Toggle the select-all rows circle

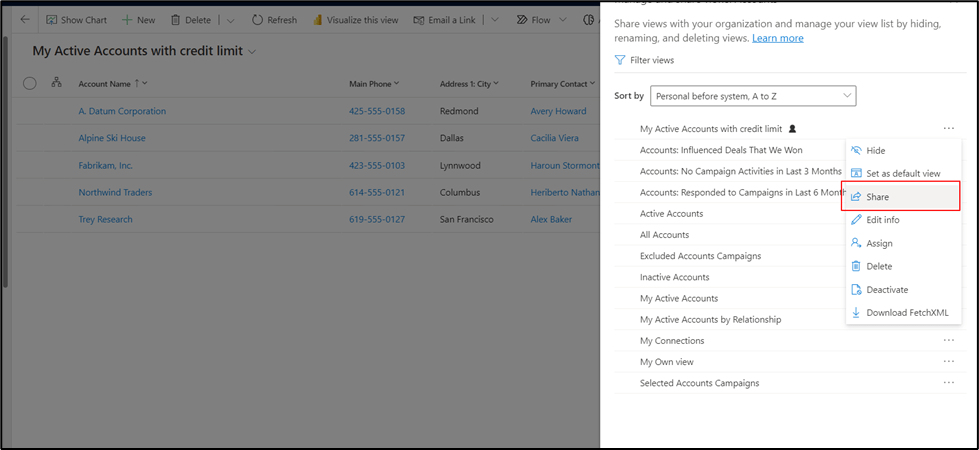pyautogui.click(x=29, y=84)
